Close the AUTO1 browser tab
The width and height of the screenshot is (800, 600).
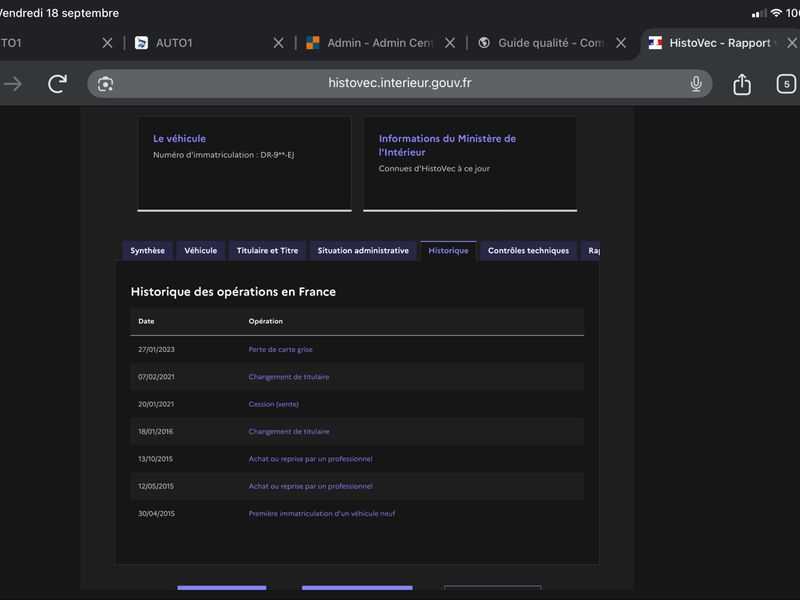tap(279, 43)
